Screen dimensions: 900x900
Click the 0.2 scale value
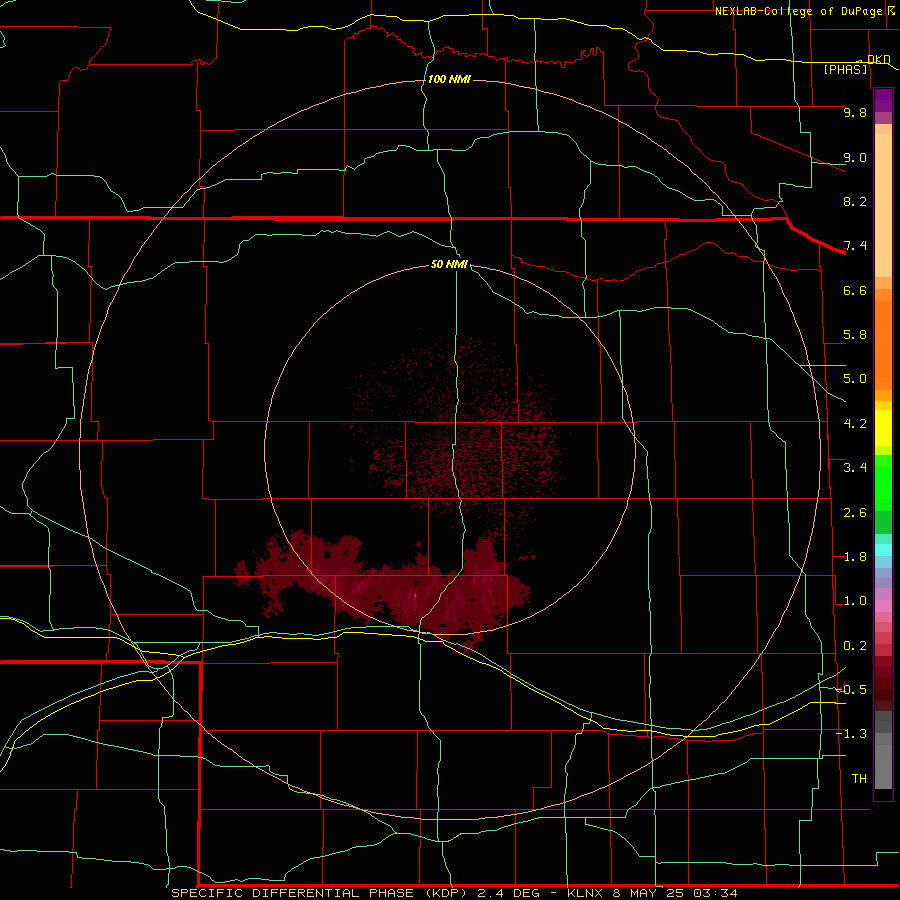tap(855, 646)
